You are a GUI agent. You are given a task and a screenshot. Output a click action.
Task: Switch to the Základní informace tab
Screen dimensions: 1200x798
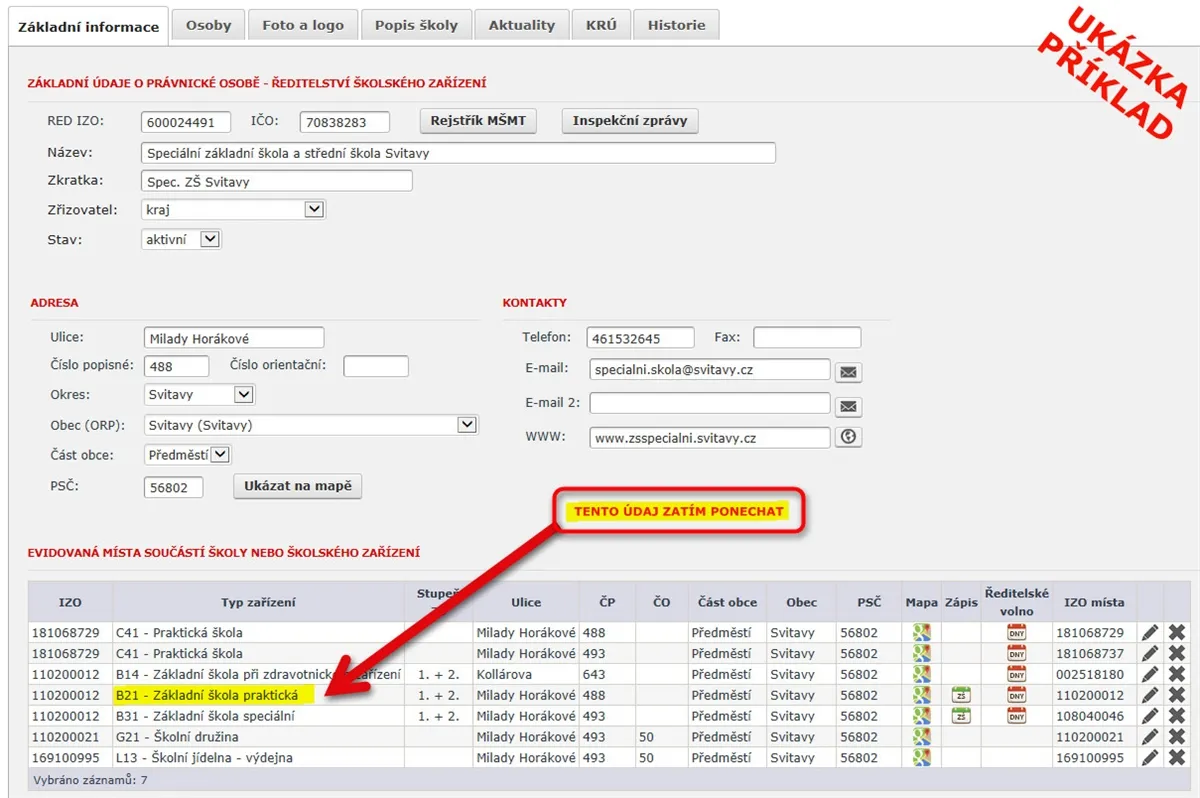[x=86, y=27]
